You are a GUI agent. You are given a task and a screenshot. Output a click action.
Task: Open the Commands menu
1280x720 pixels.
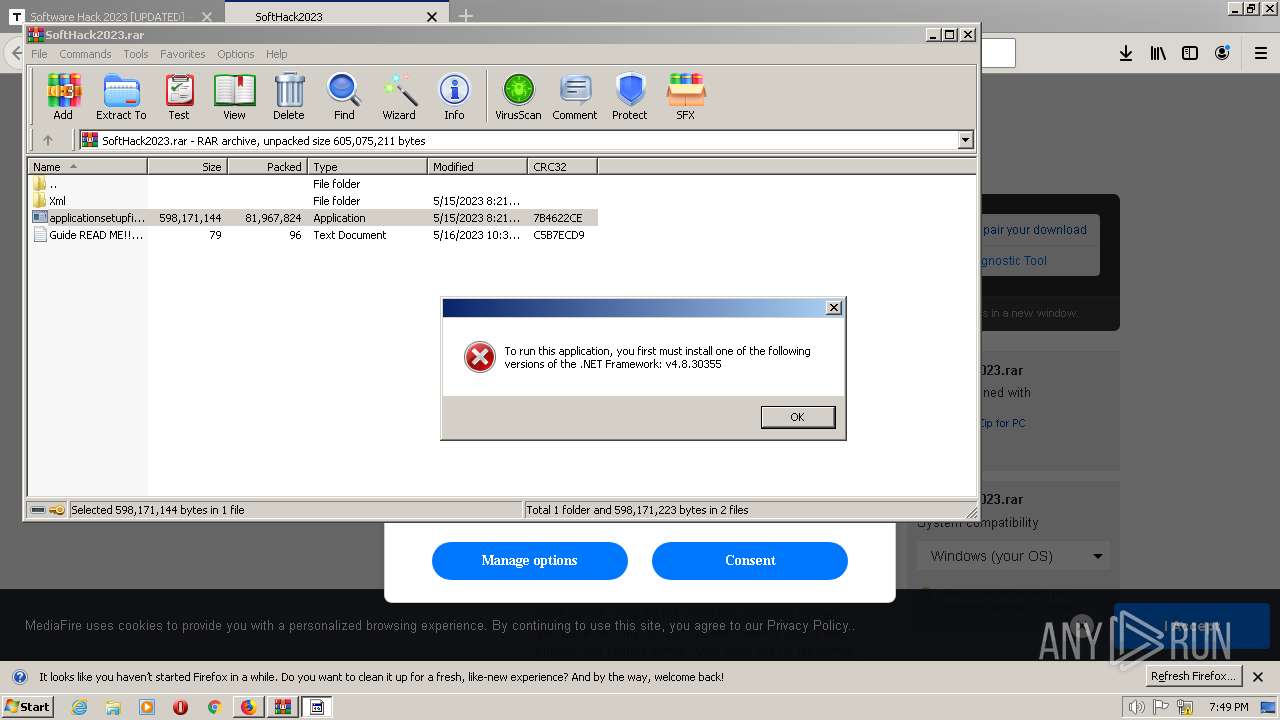pyautogui.click(x=85, y=54)
